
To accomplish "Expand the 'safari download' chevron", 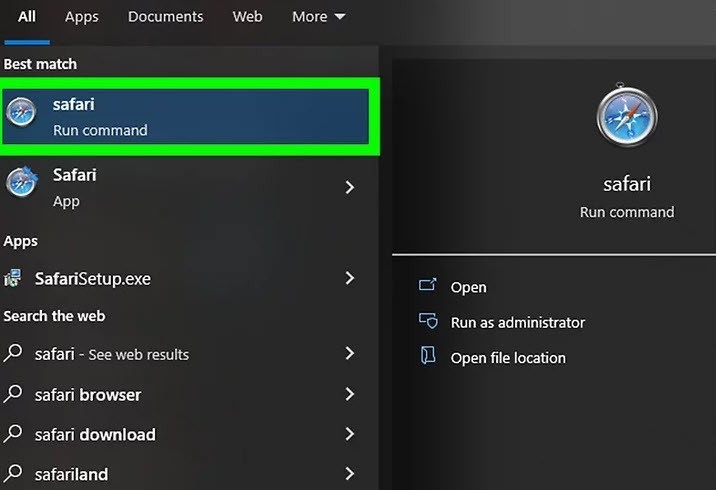I will click(x=350, y=434).
